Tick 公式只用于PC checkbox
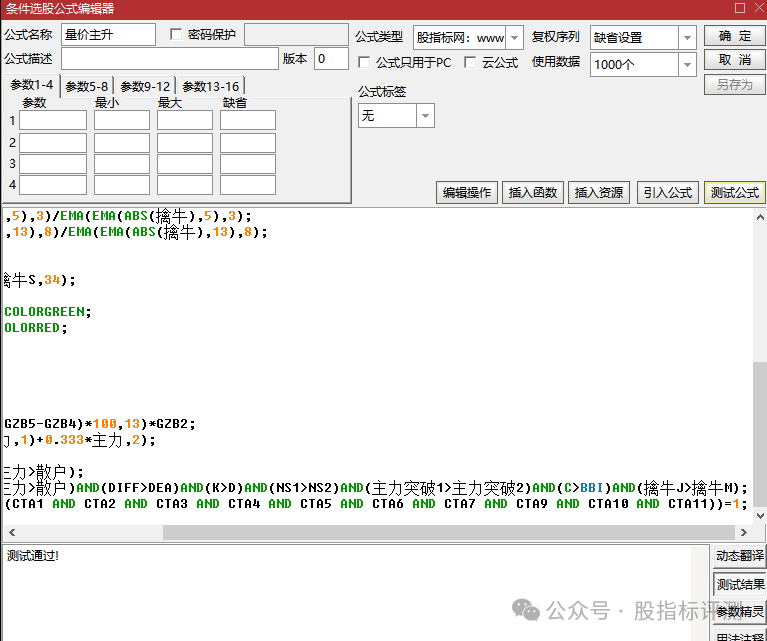Viewport: 767px width, 641px height. click(x=364, y=62)
